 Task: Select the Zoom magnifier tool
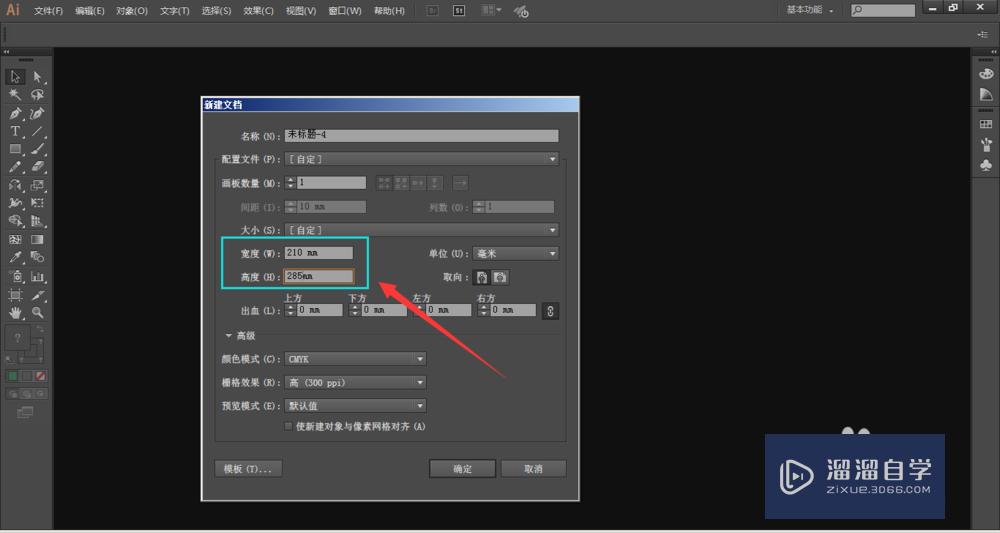38,313
